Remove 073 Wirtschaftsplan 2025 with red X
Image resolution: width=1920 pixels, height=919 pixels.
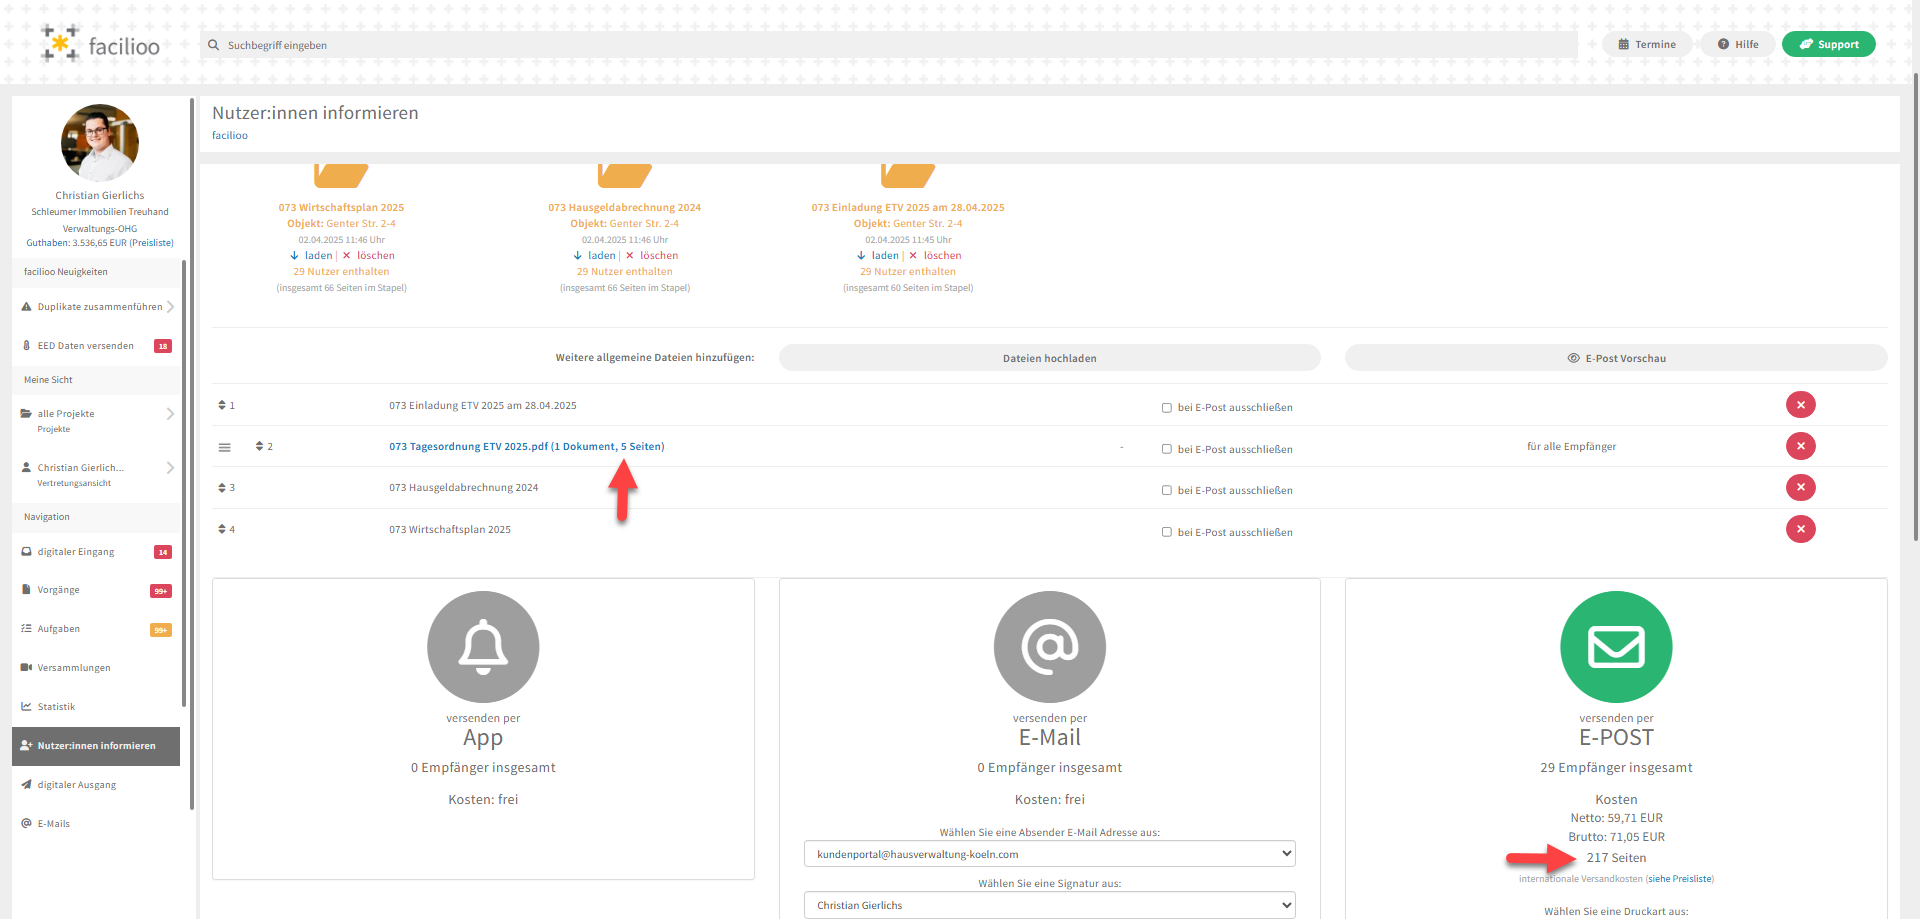pyautogui.click(x=1800, y=529)
